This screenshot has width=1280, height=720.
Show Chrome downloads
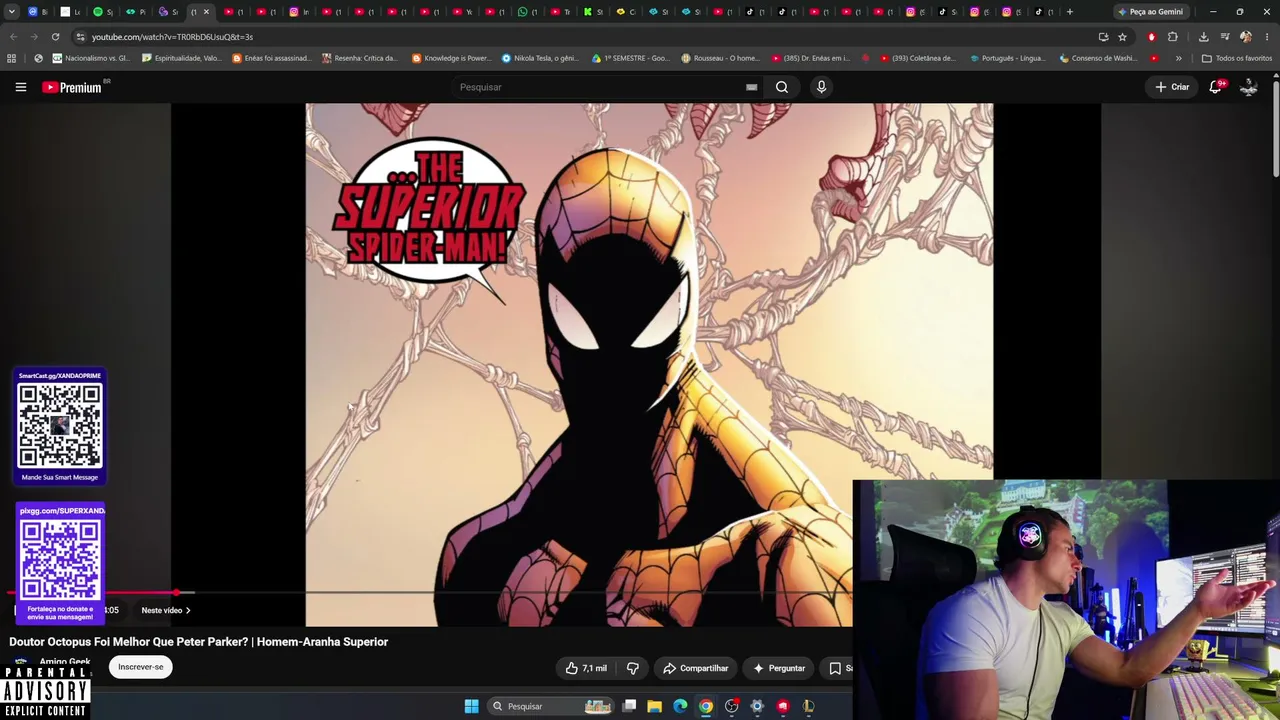[1203, 37]
